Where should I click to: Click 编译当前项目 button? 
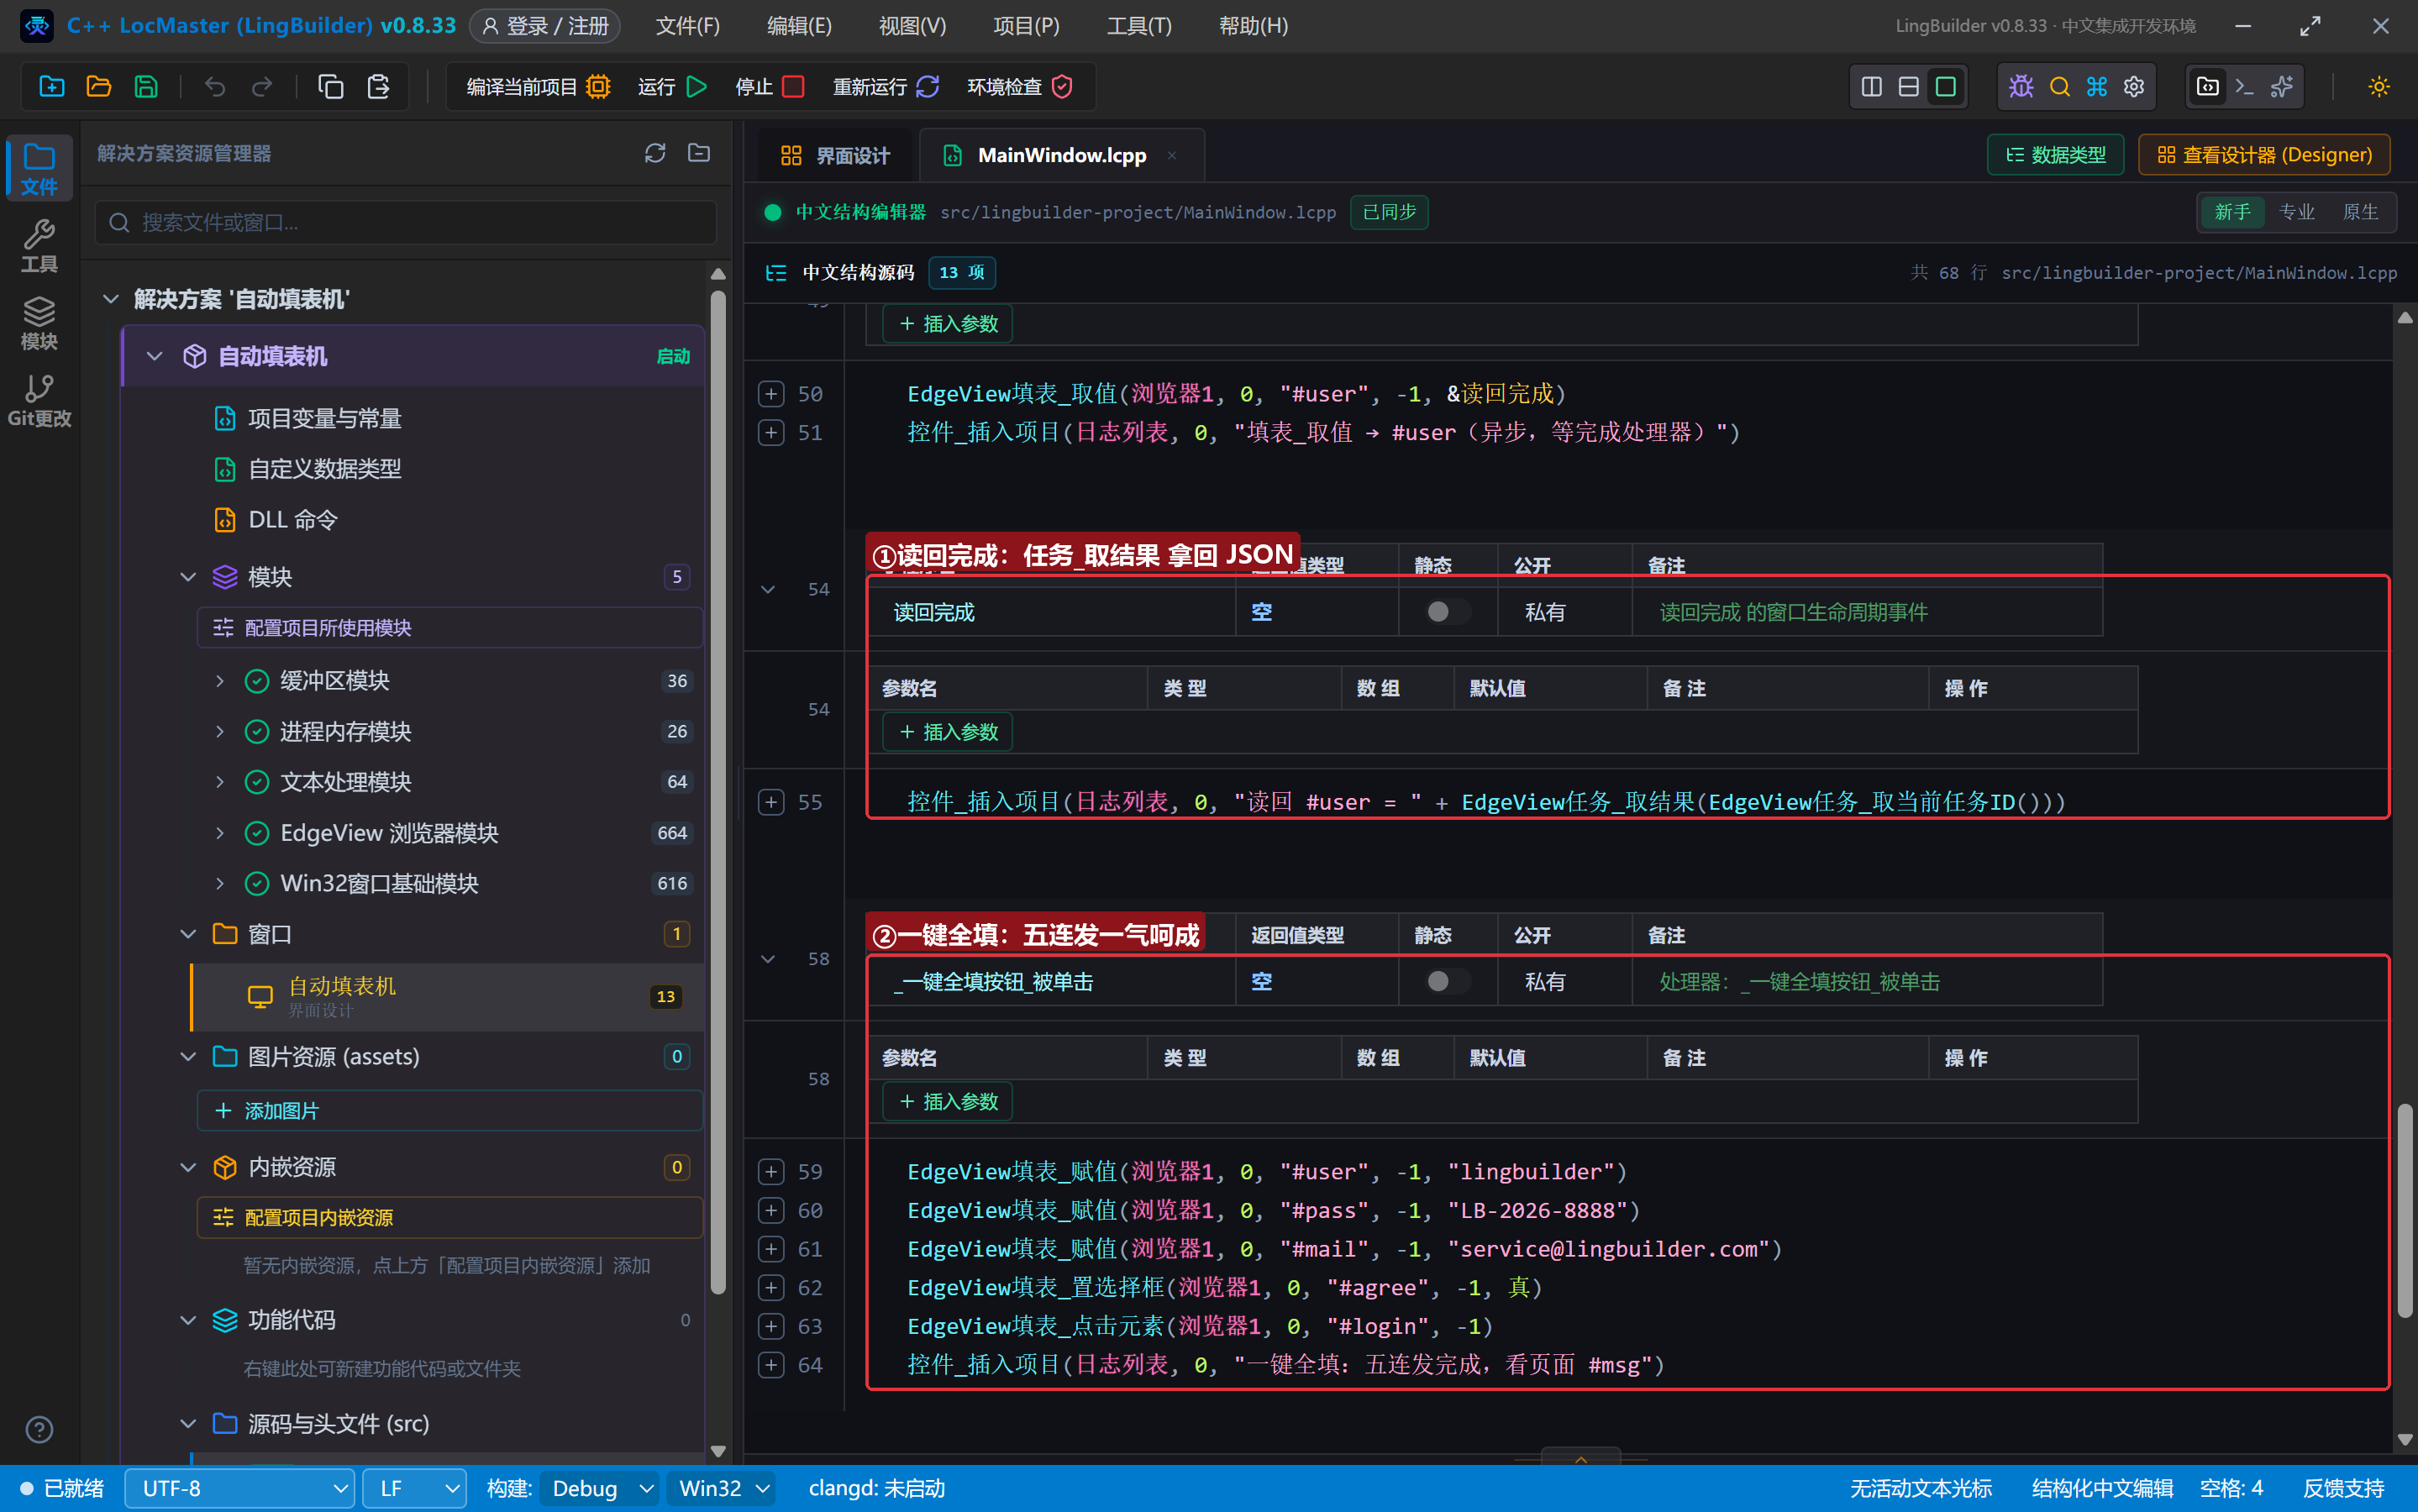click(x=538, y=87)
